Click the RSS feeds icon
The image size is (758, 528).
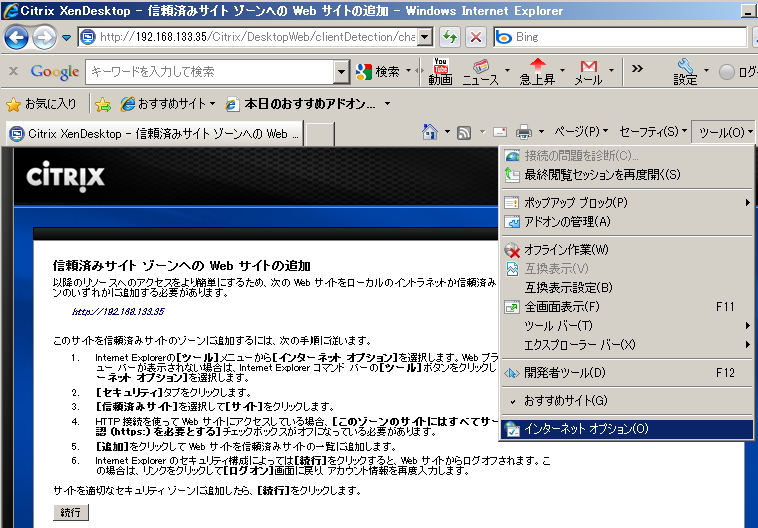(x=464, y=132)
